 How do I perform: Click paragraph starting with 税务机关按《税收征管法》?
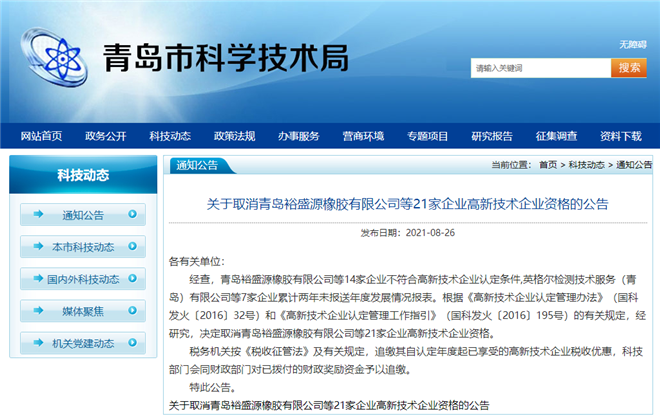coord(406,360)
